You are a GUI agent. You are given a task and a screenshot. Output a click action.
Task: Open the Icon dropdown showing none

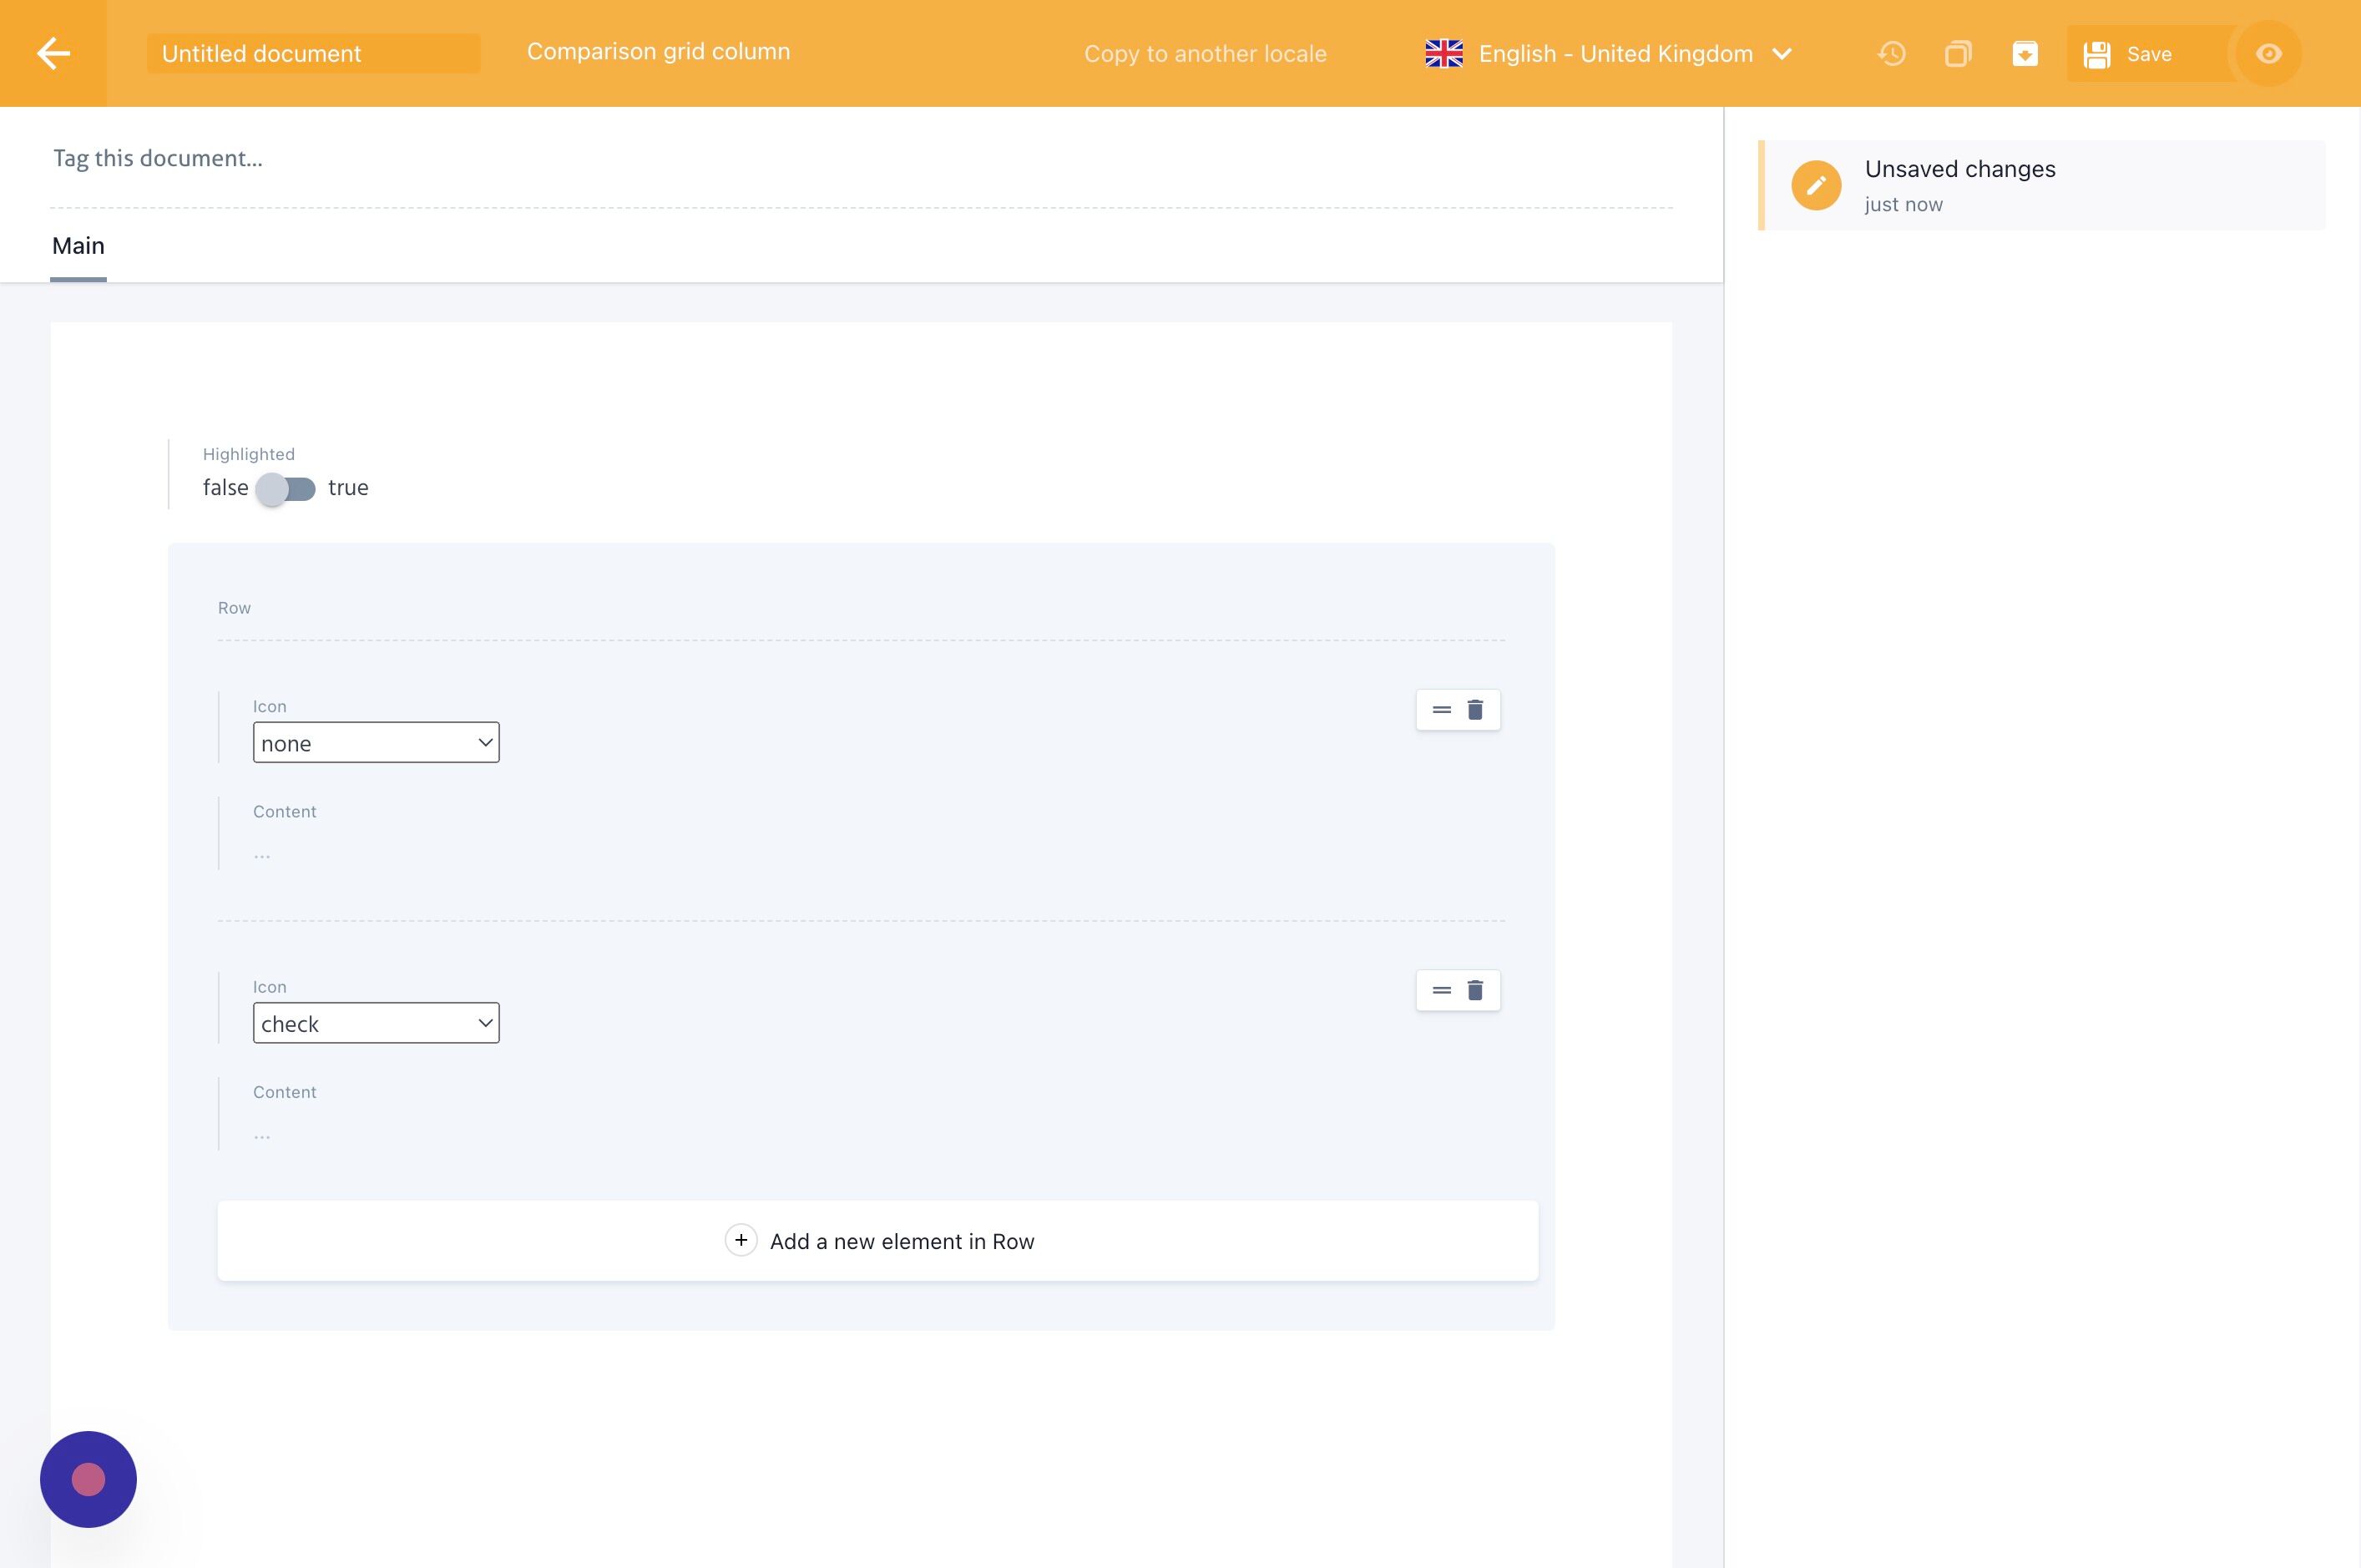coord(376,743)
